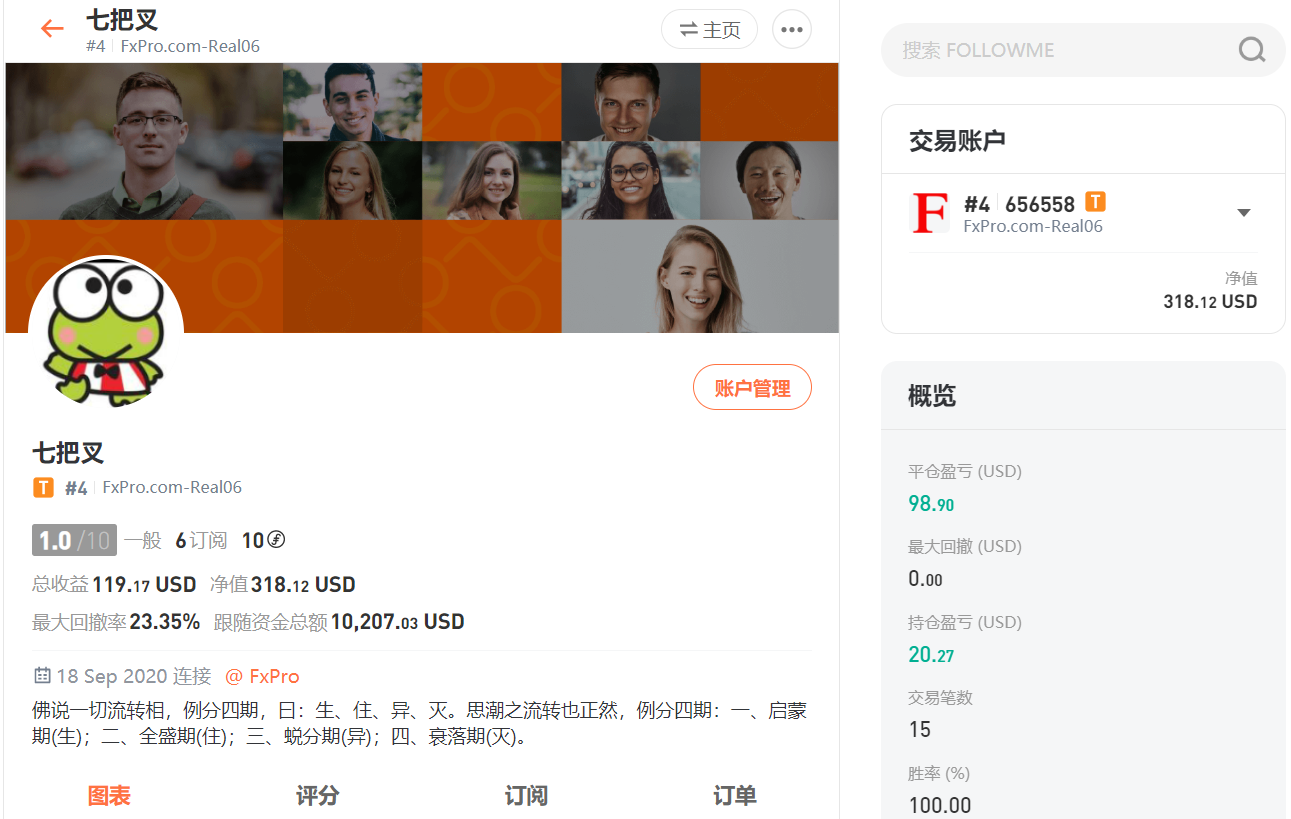Click the orange T badge beside 656558

click(x=1096, y=202)
